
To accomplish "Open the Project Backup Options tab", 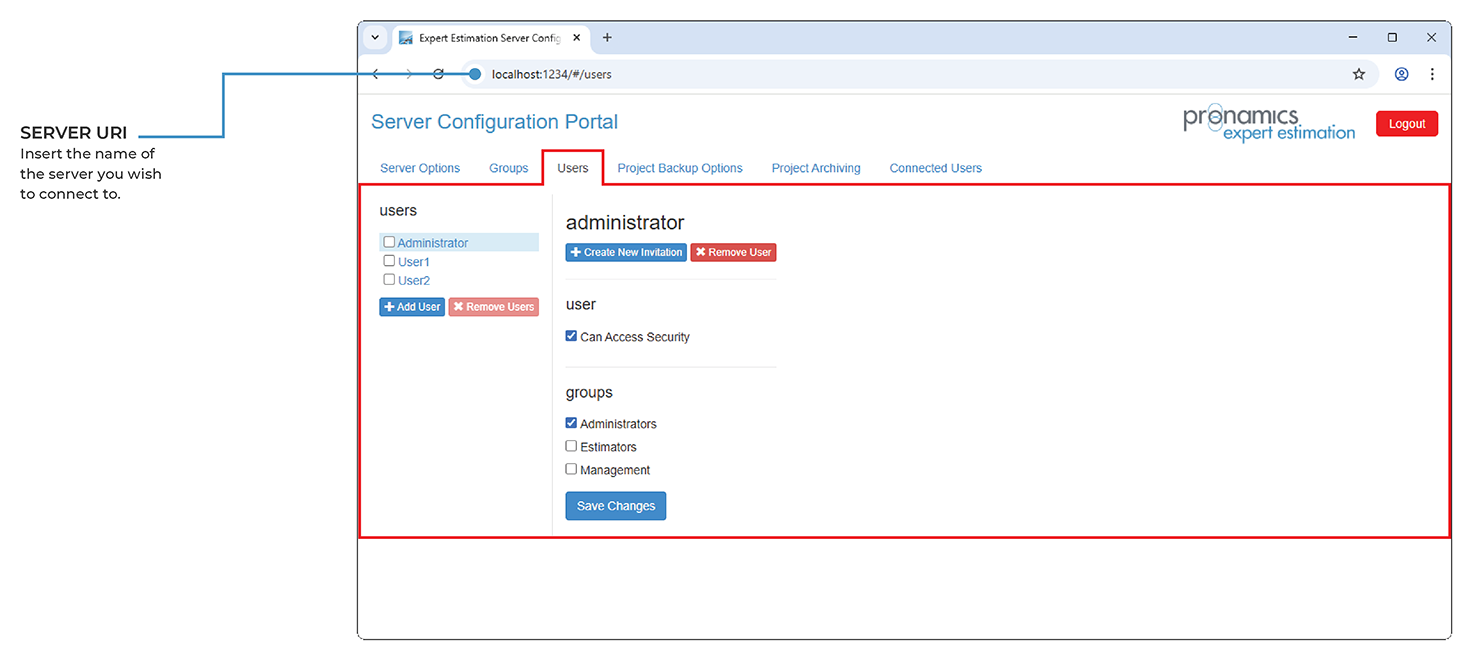I will click(x=680, y=168).
